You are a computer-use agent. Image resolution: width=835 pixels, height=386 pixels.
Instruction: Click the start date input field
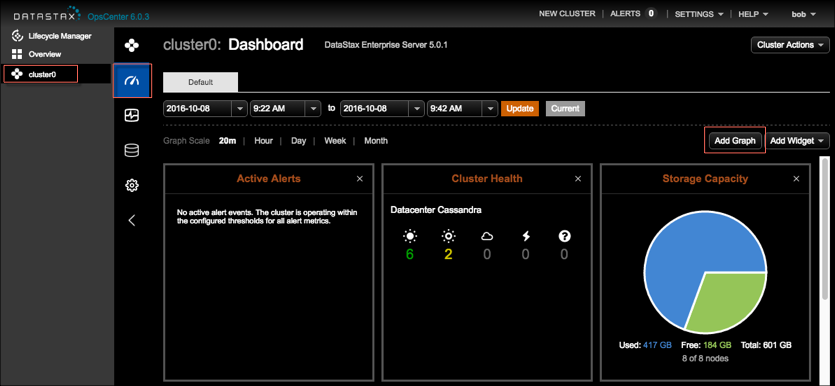[x=198, y=108]
